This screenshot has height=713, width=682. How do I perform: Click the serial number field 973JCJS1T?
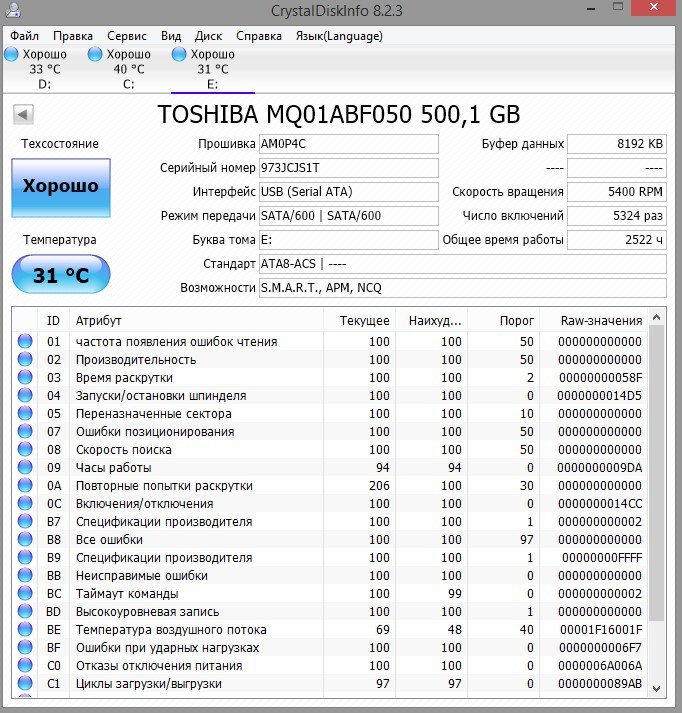(x=349, y=168)
